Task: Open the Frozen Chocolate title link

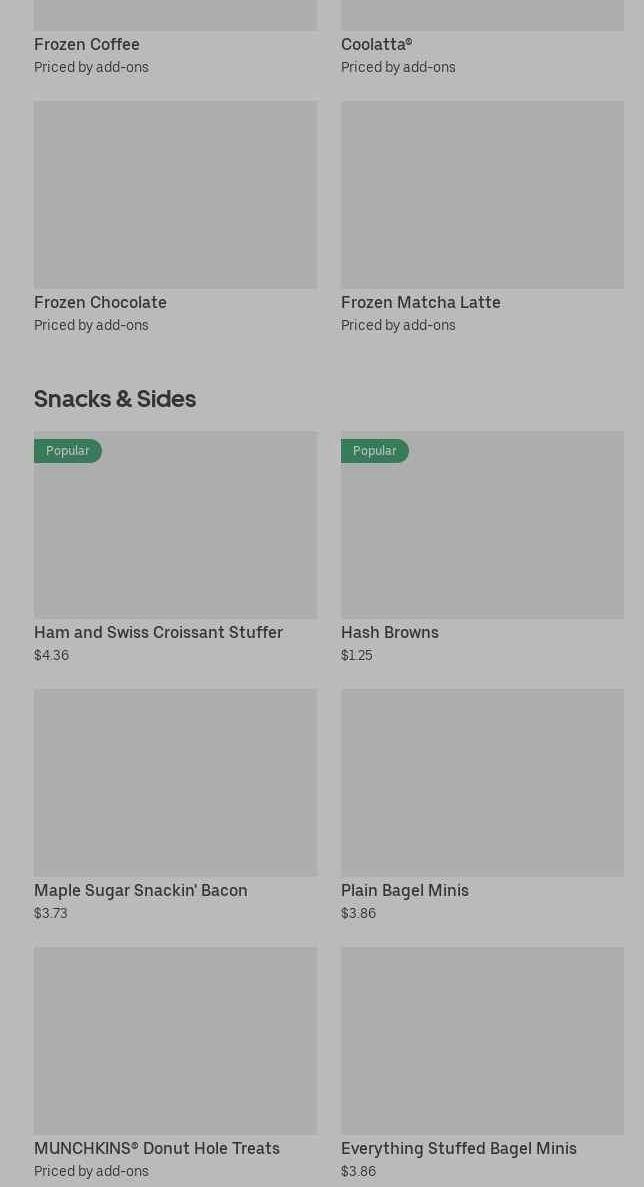Action: point(100,302)
